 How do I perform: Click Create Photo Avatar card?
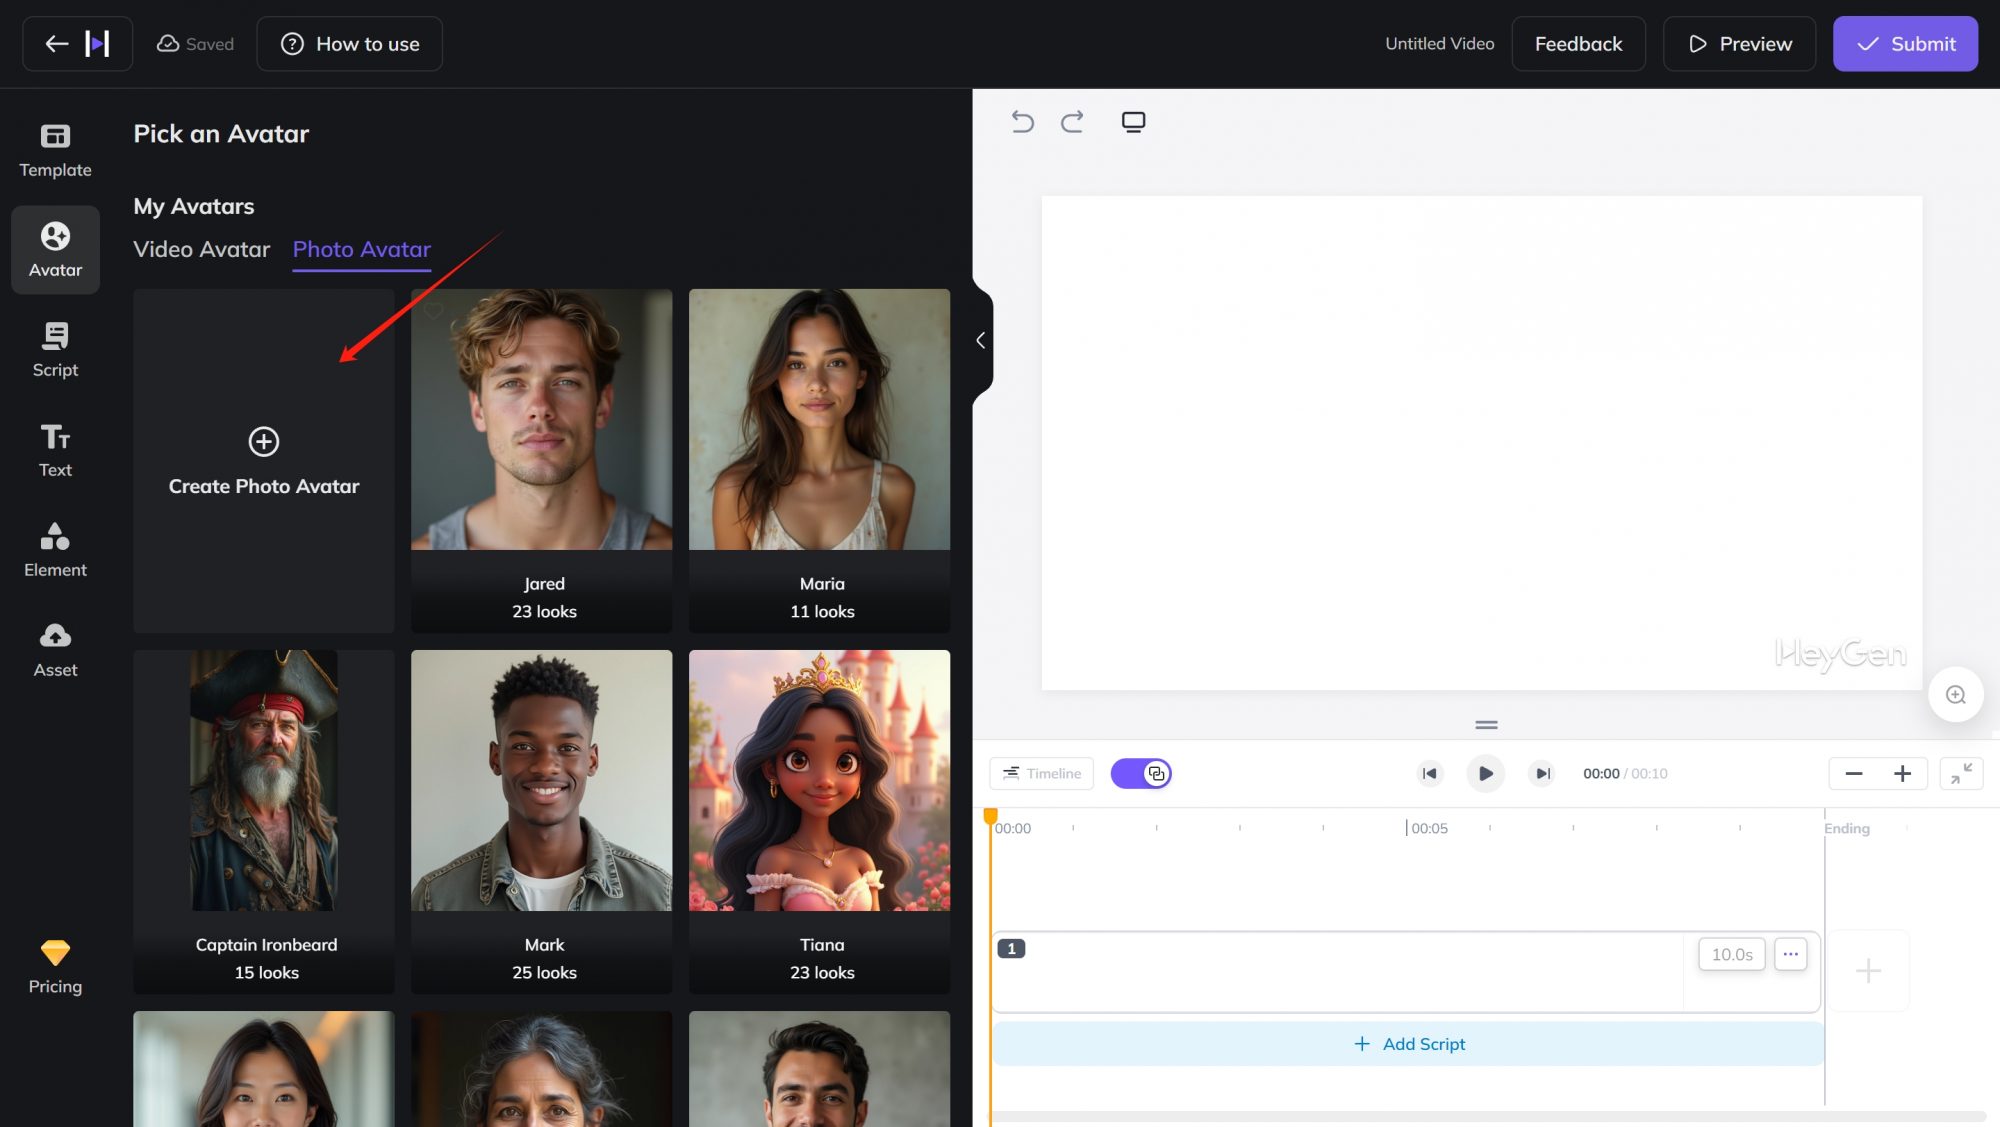[x=264, y=461]
